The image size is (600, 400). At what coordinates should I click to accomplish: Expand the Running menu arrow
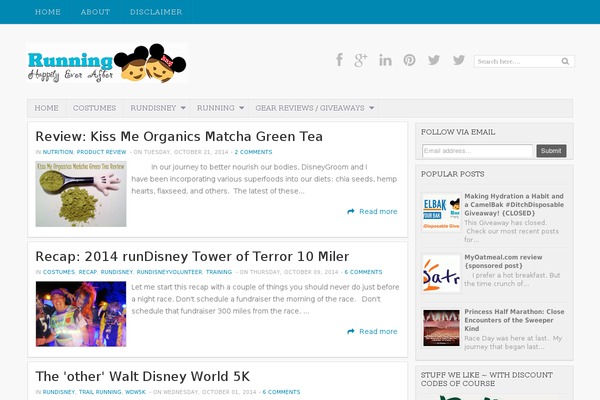click(241, 108)
